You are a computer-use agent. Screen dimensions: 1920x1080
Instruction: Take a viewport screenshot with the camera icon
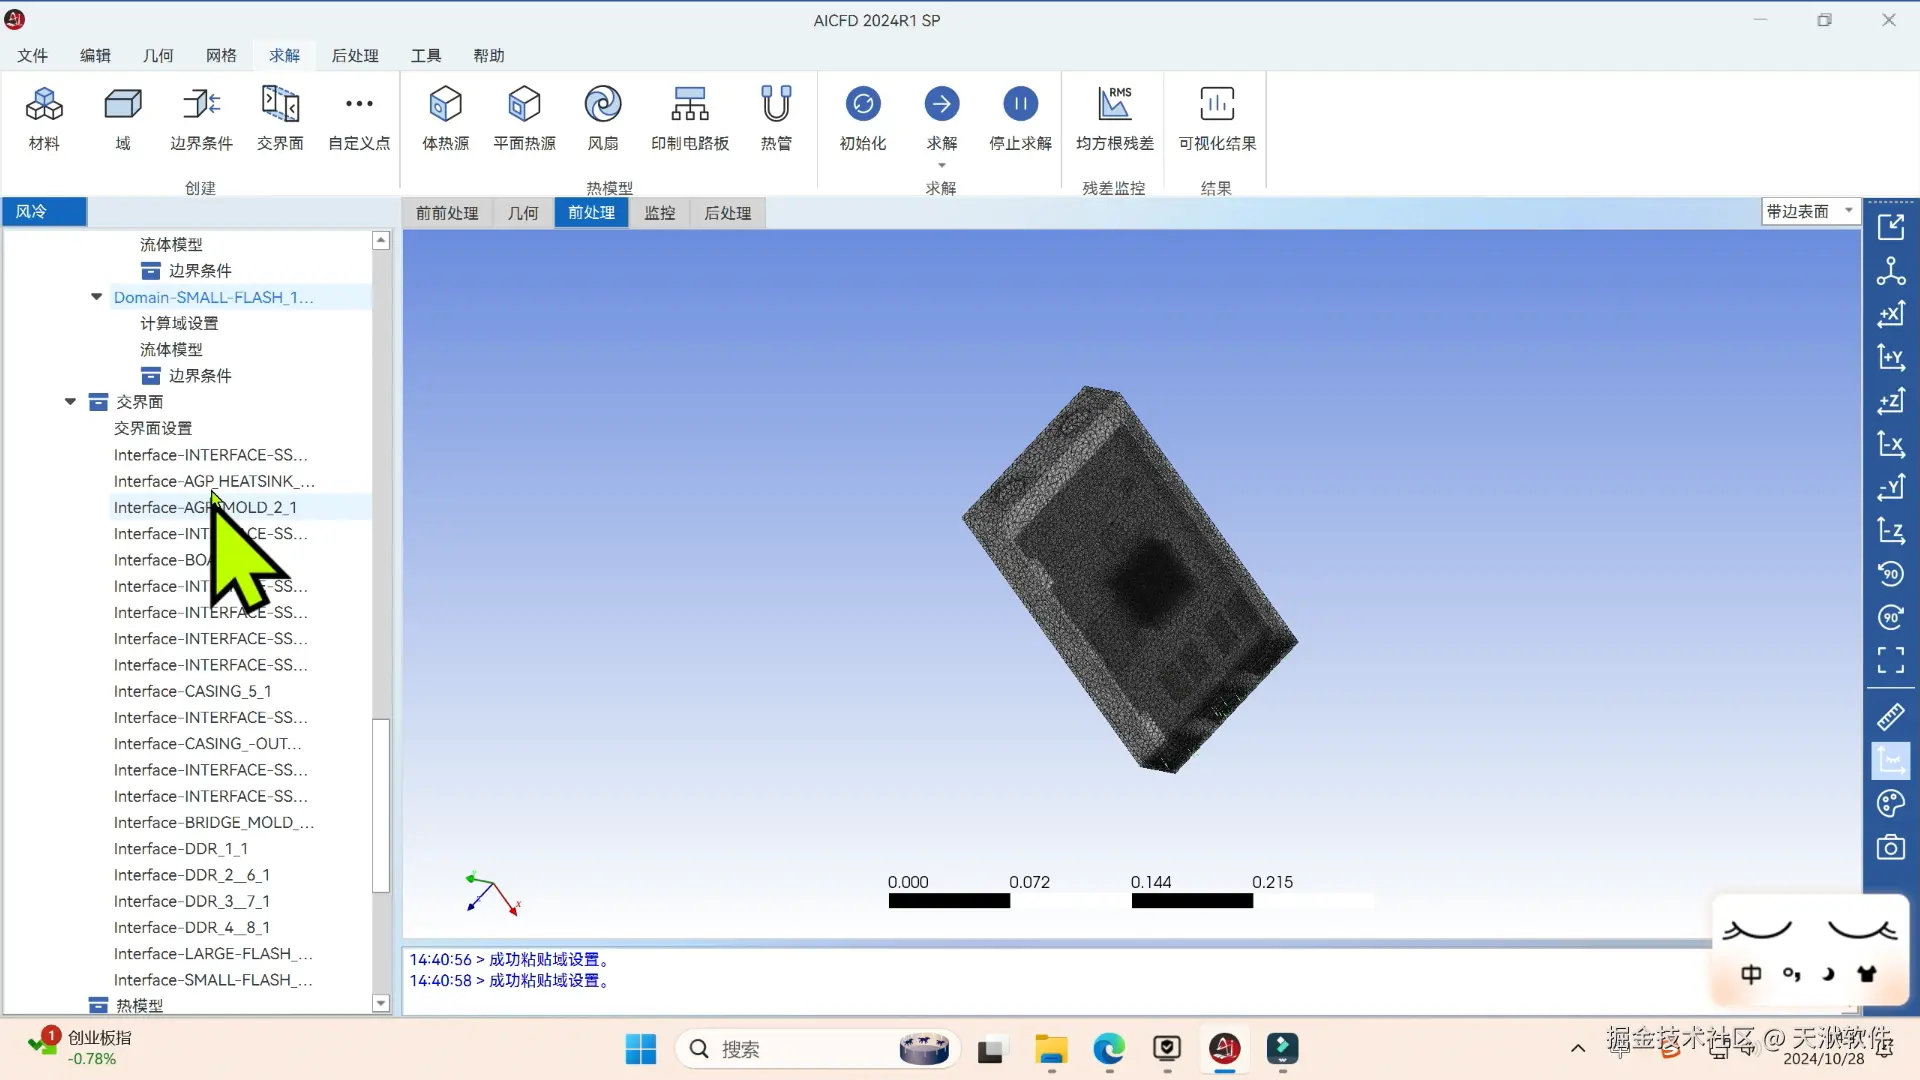[x=1890, y=848]
